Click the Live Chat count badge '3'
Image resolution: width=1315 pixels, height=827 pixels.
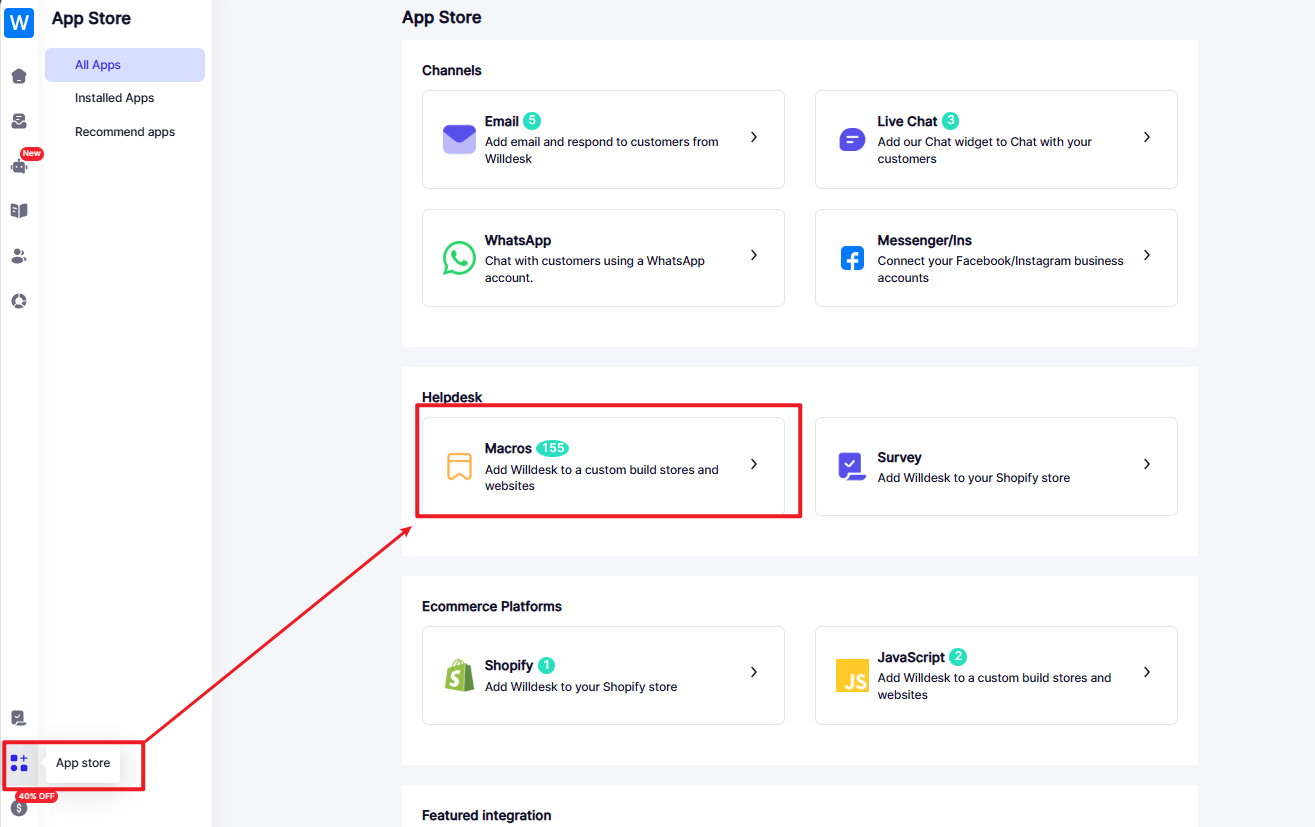tap(950, 121)
